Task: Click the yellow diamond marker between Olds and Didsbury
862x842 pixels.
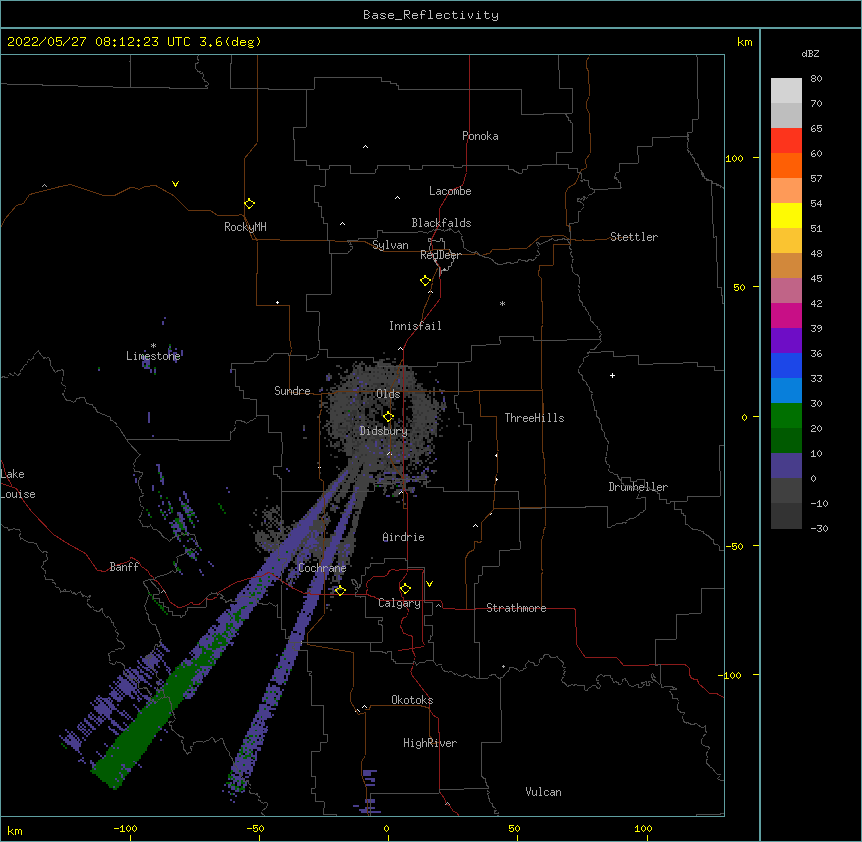Action: (x=388, y=416)
